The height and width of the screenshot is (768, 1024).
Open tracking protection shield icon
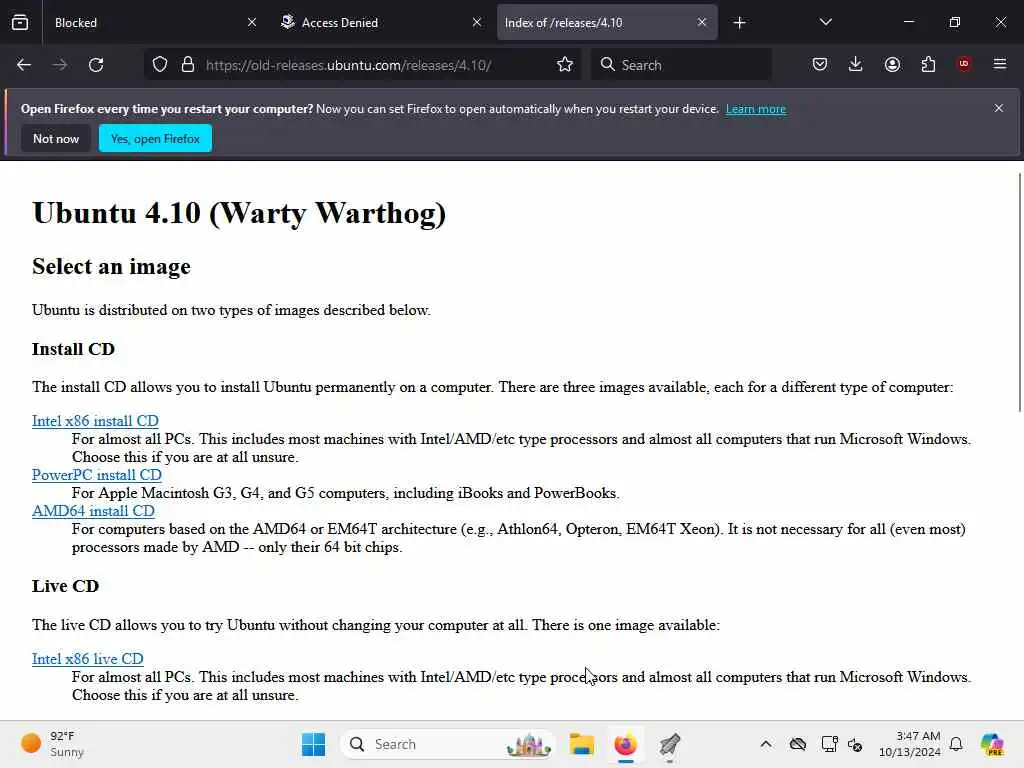(160, 65)
